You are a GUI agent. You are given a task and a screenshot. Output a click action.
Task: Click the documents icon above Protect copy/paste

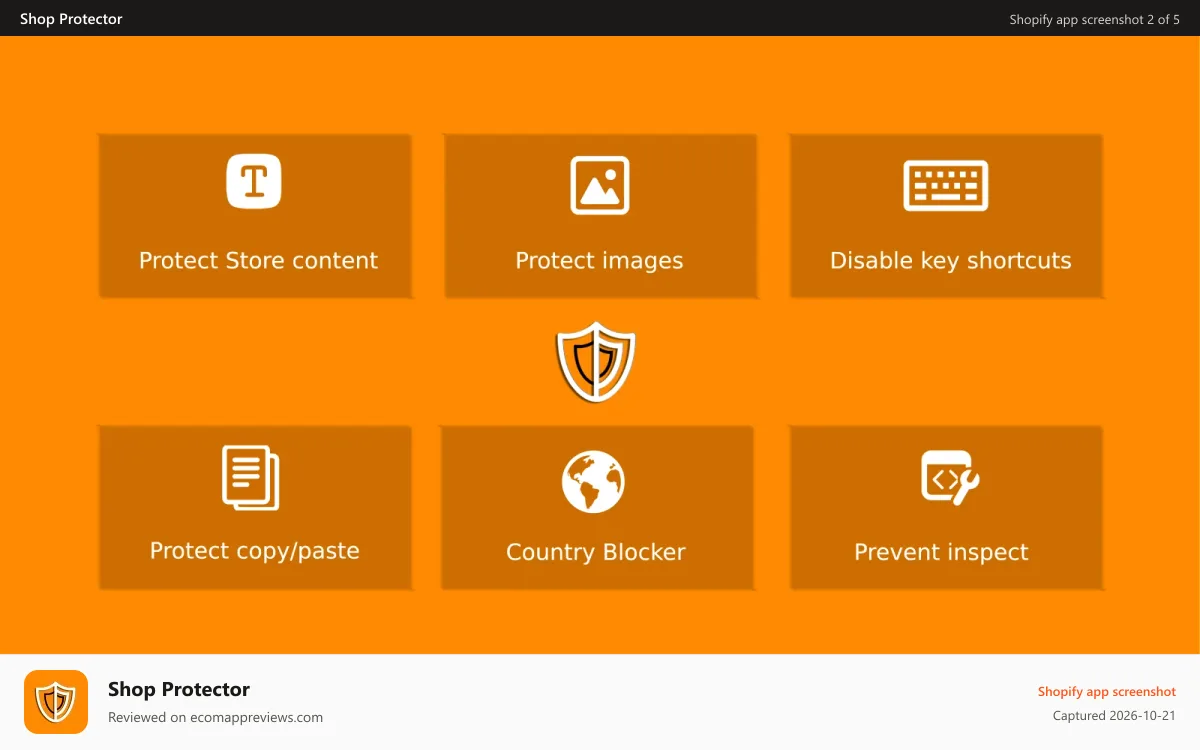pos(250,478)
